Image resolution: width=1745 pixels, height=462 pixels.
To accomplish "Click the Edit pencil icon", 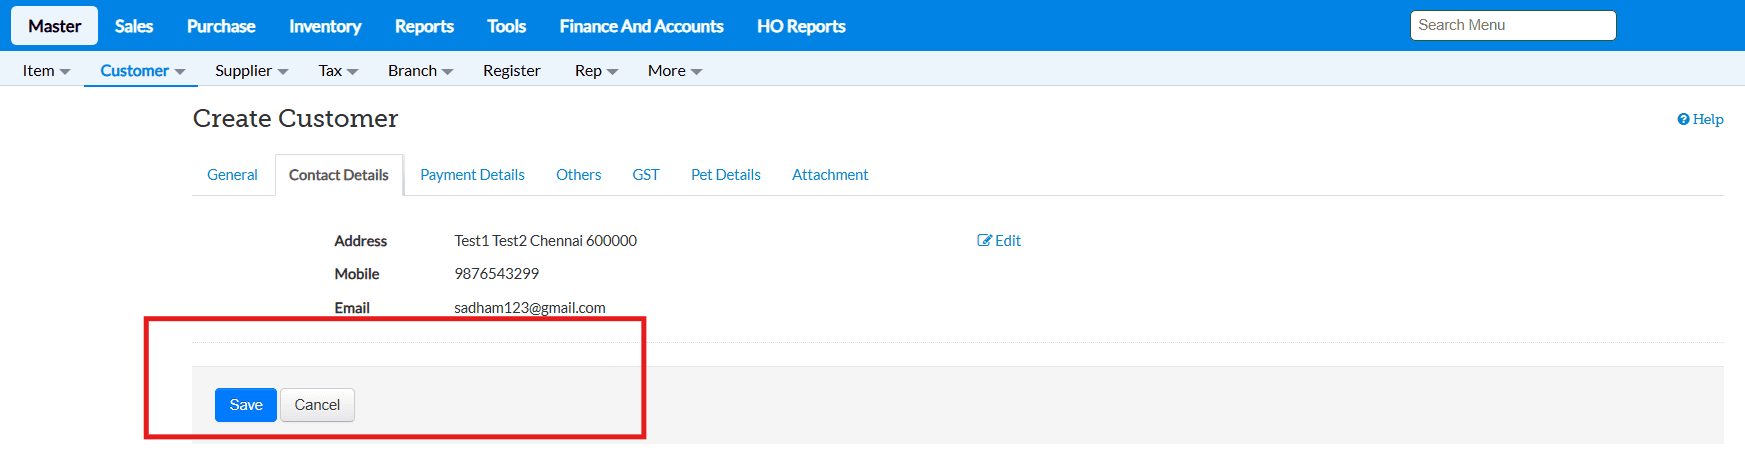I will [985, 241].
